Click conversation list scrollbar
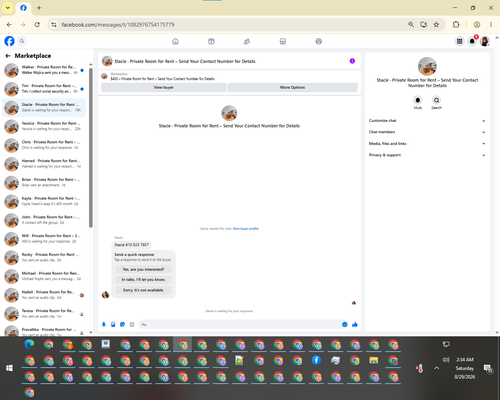Image resolution: width=500 pixels, height=400 pixels. click(x=91, y=148)
